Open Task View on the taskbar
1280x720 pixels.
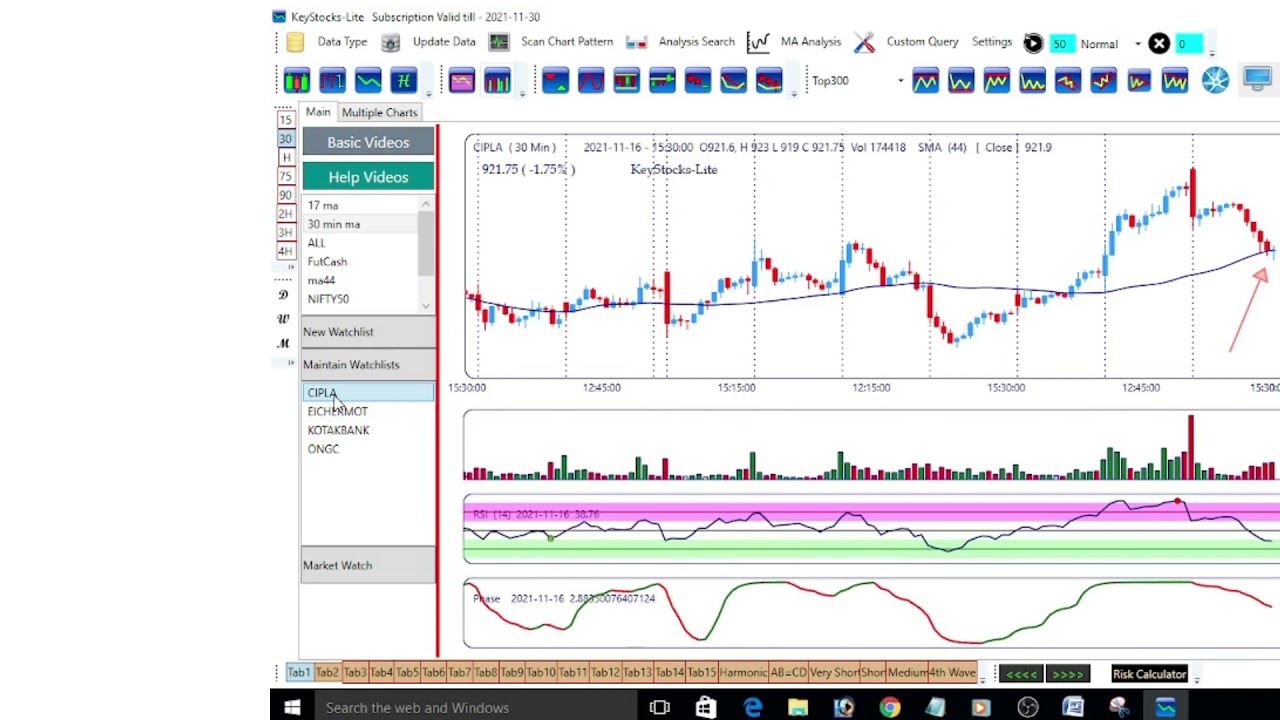659,708
